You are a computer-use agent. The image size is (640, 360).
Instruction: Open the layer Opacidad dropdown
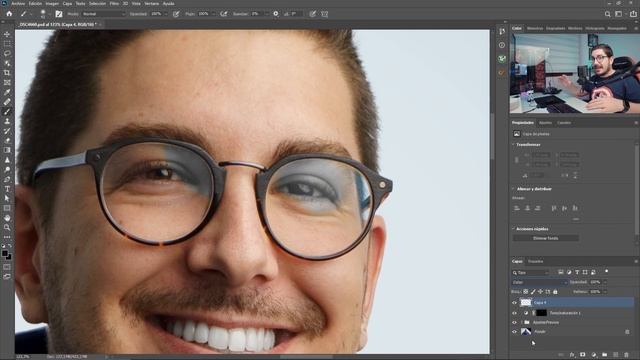pos(604,282)
